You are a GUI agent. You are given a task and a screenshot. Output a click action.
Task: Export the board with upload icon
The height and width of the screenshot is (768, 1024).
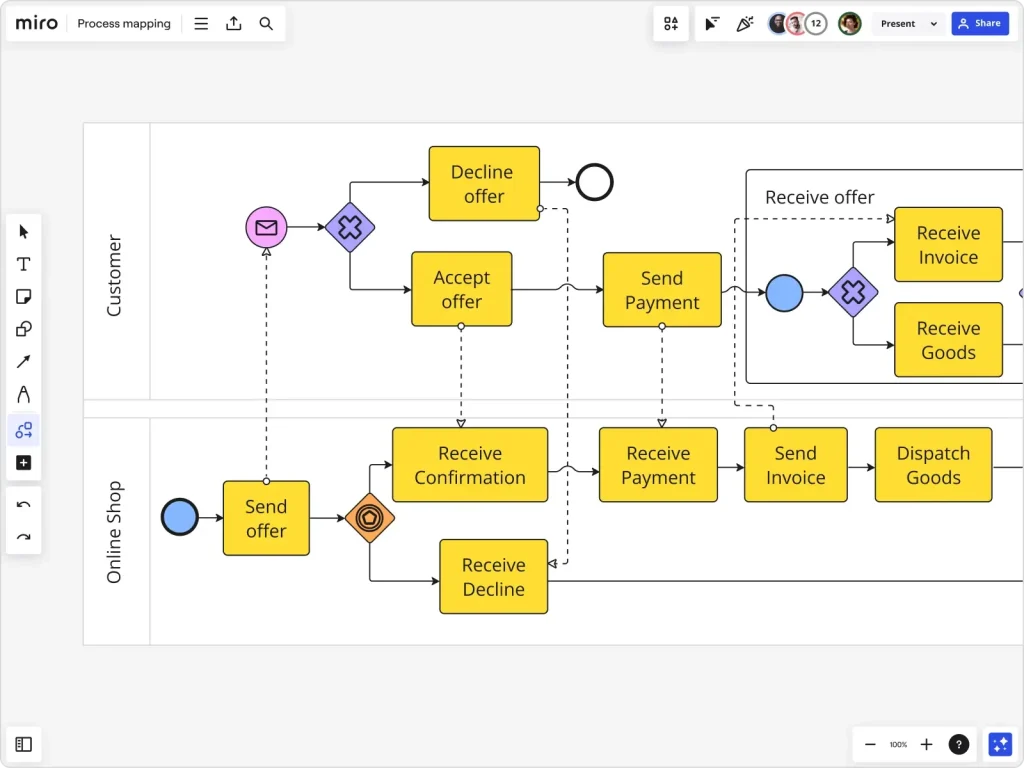[234, 24]
